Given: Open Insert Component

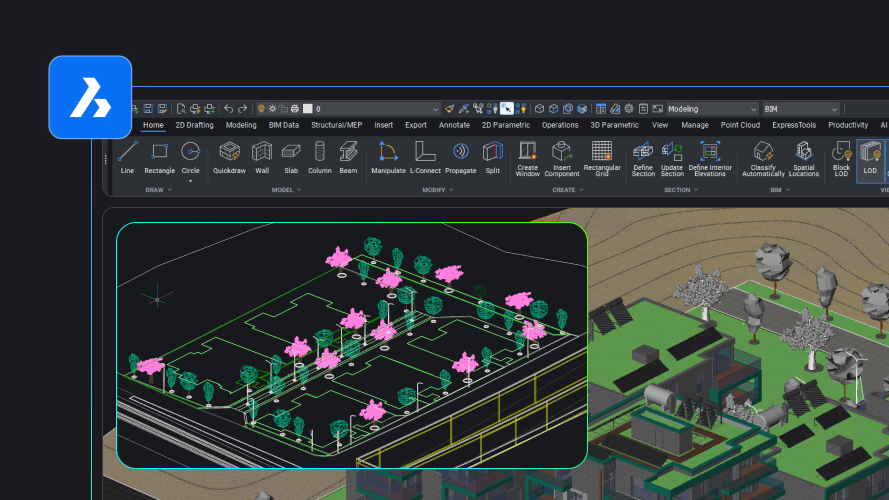Looking at the screenshot, I should click(561, 159).
